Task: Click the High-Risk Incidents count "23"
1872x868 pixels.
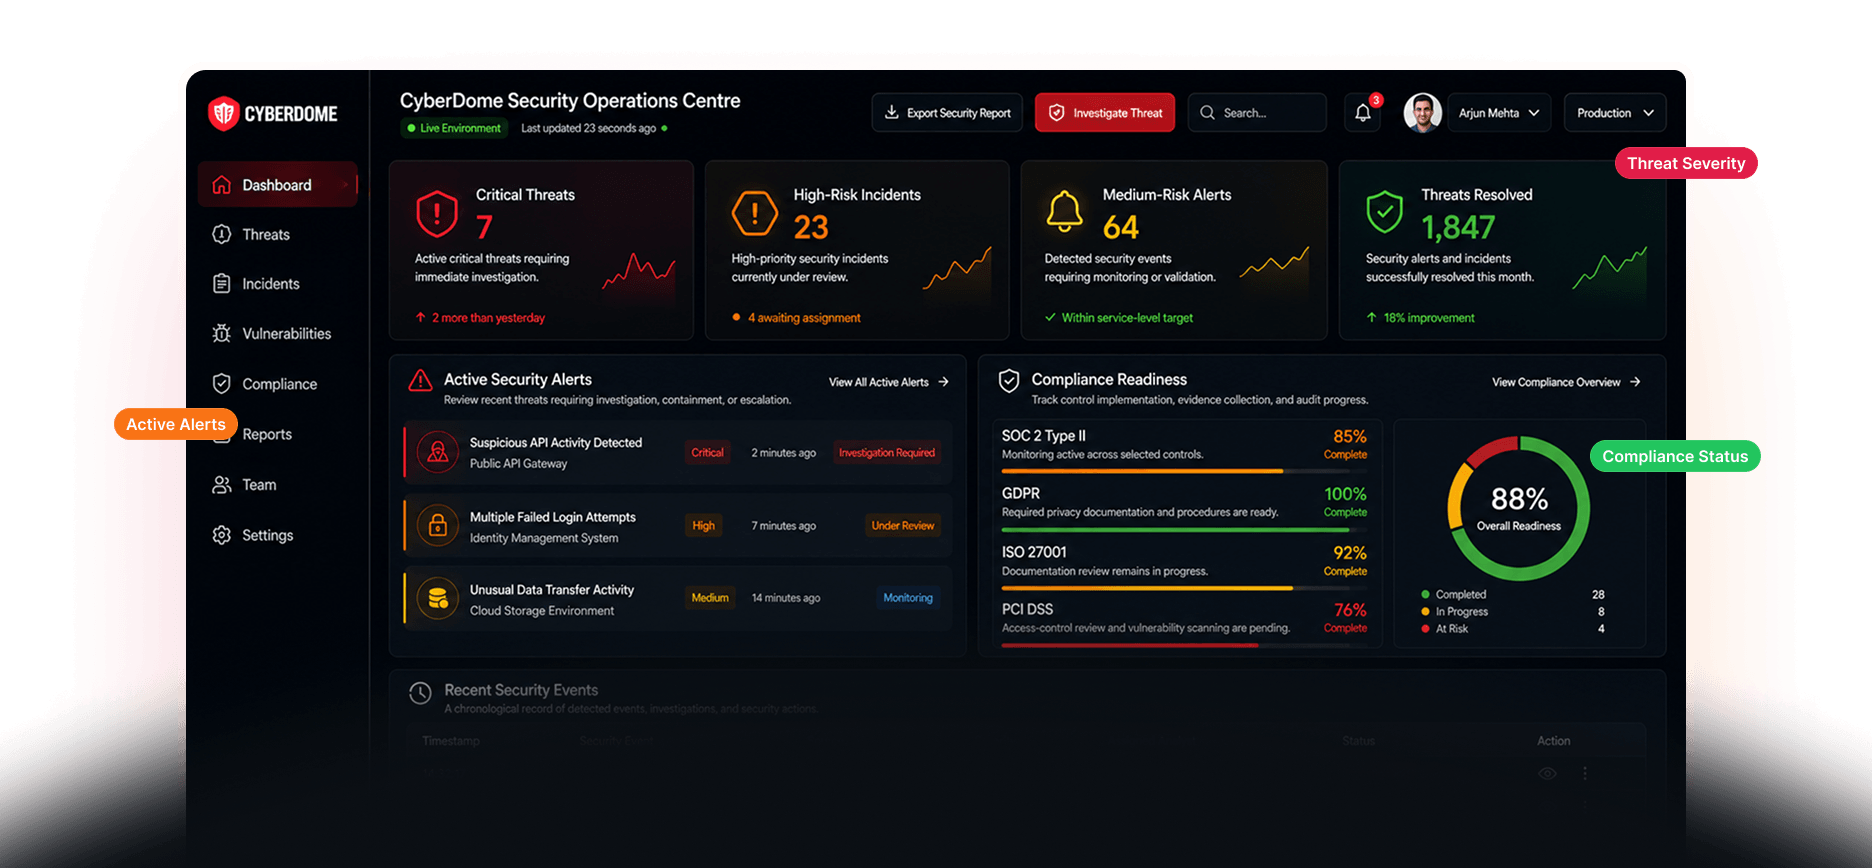Action: click(811, 228)
